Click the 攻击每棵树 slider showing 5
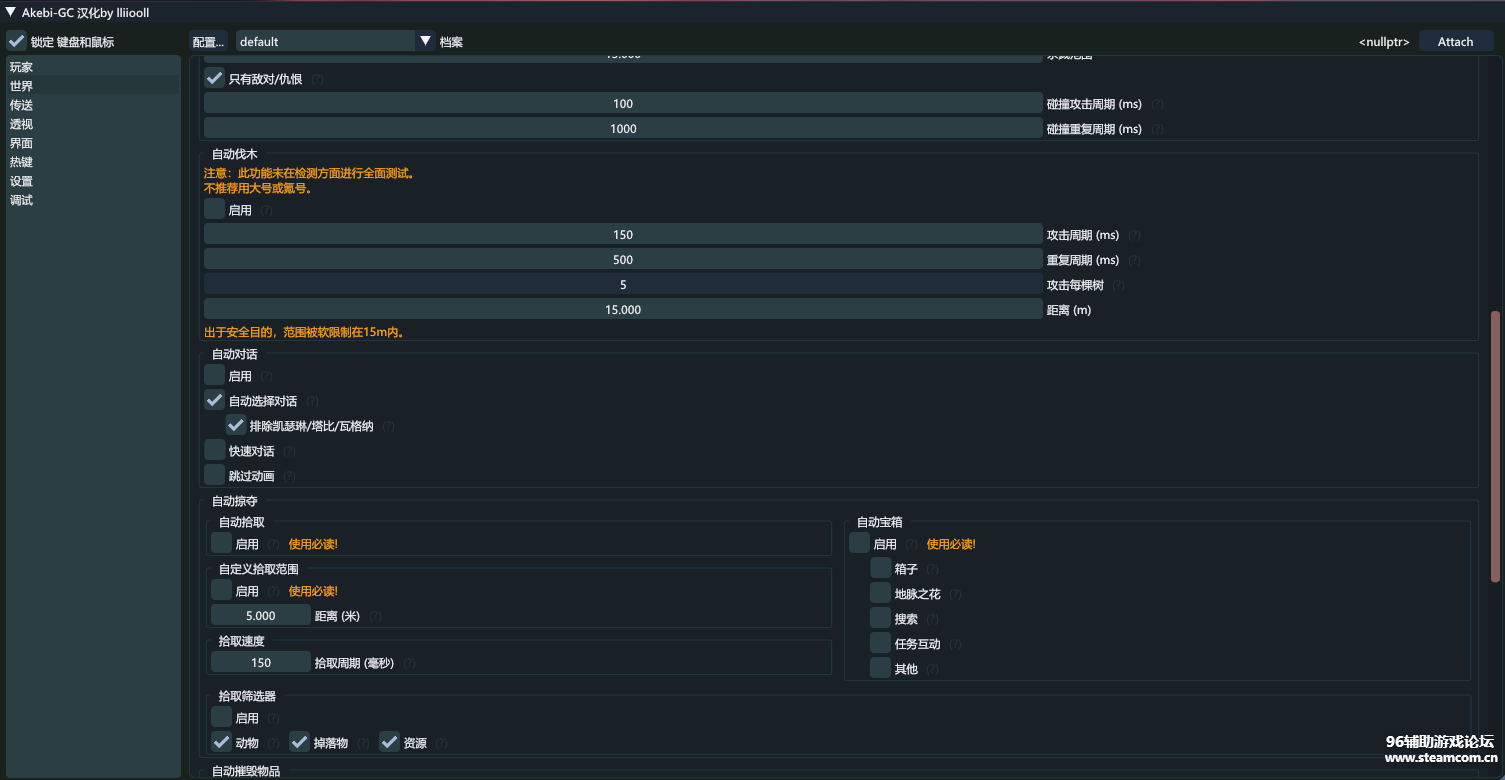The image size is (1505, 780). click(x=623, y=285)
